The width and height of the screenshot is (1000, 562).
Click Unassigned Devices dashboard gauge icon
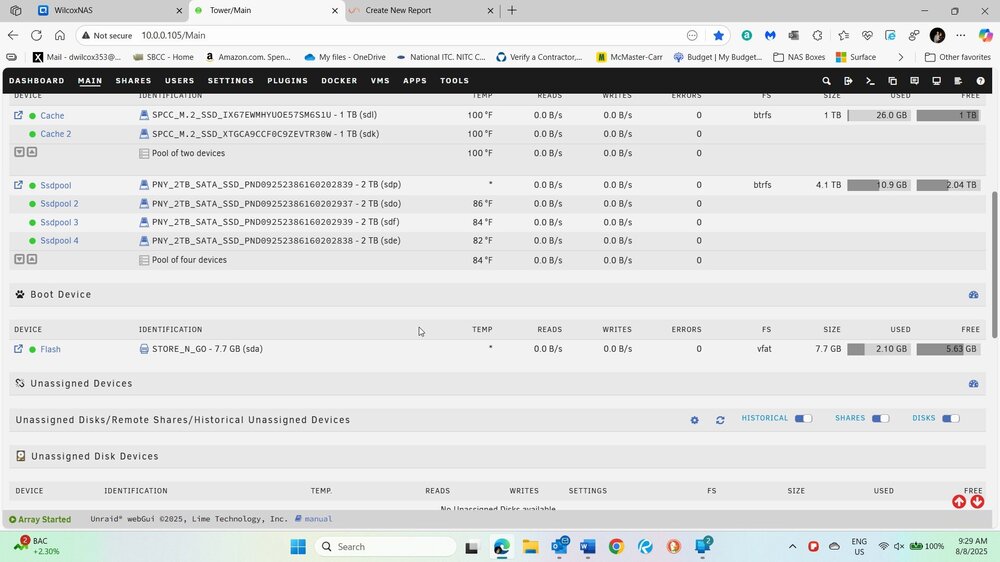click(973, 383)
